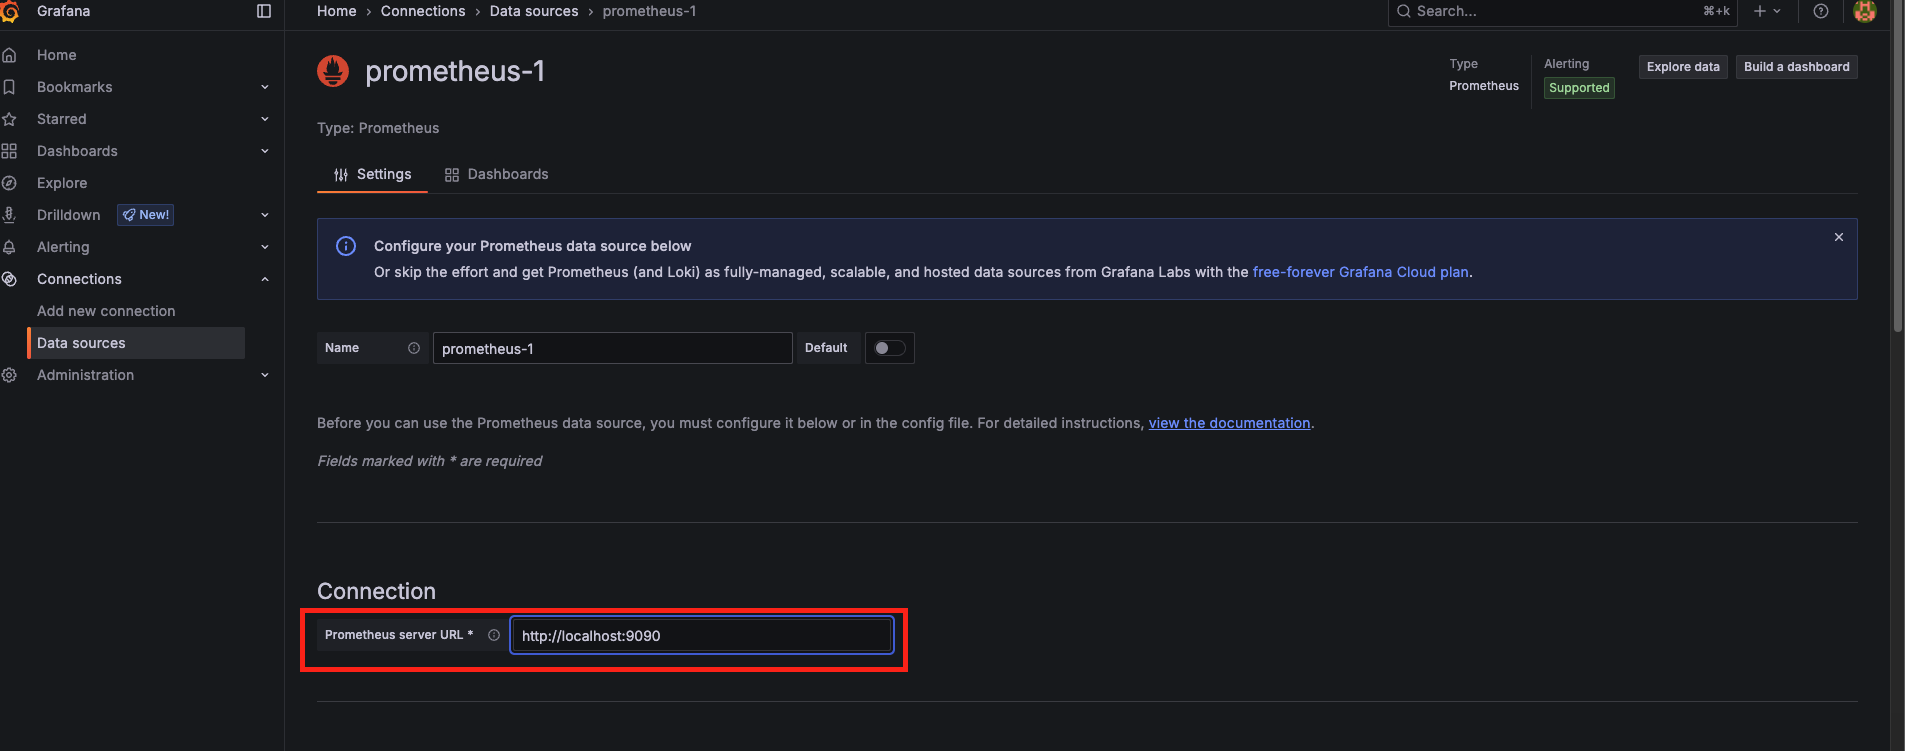Screen dimensions: 1905x751
Task: Open the free-forever Grafana Cloud plan link
Action: coord(1360,272)
